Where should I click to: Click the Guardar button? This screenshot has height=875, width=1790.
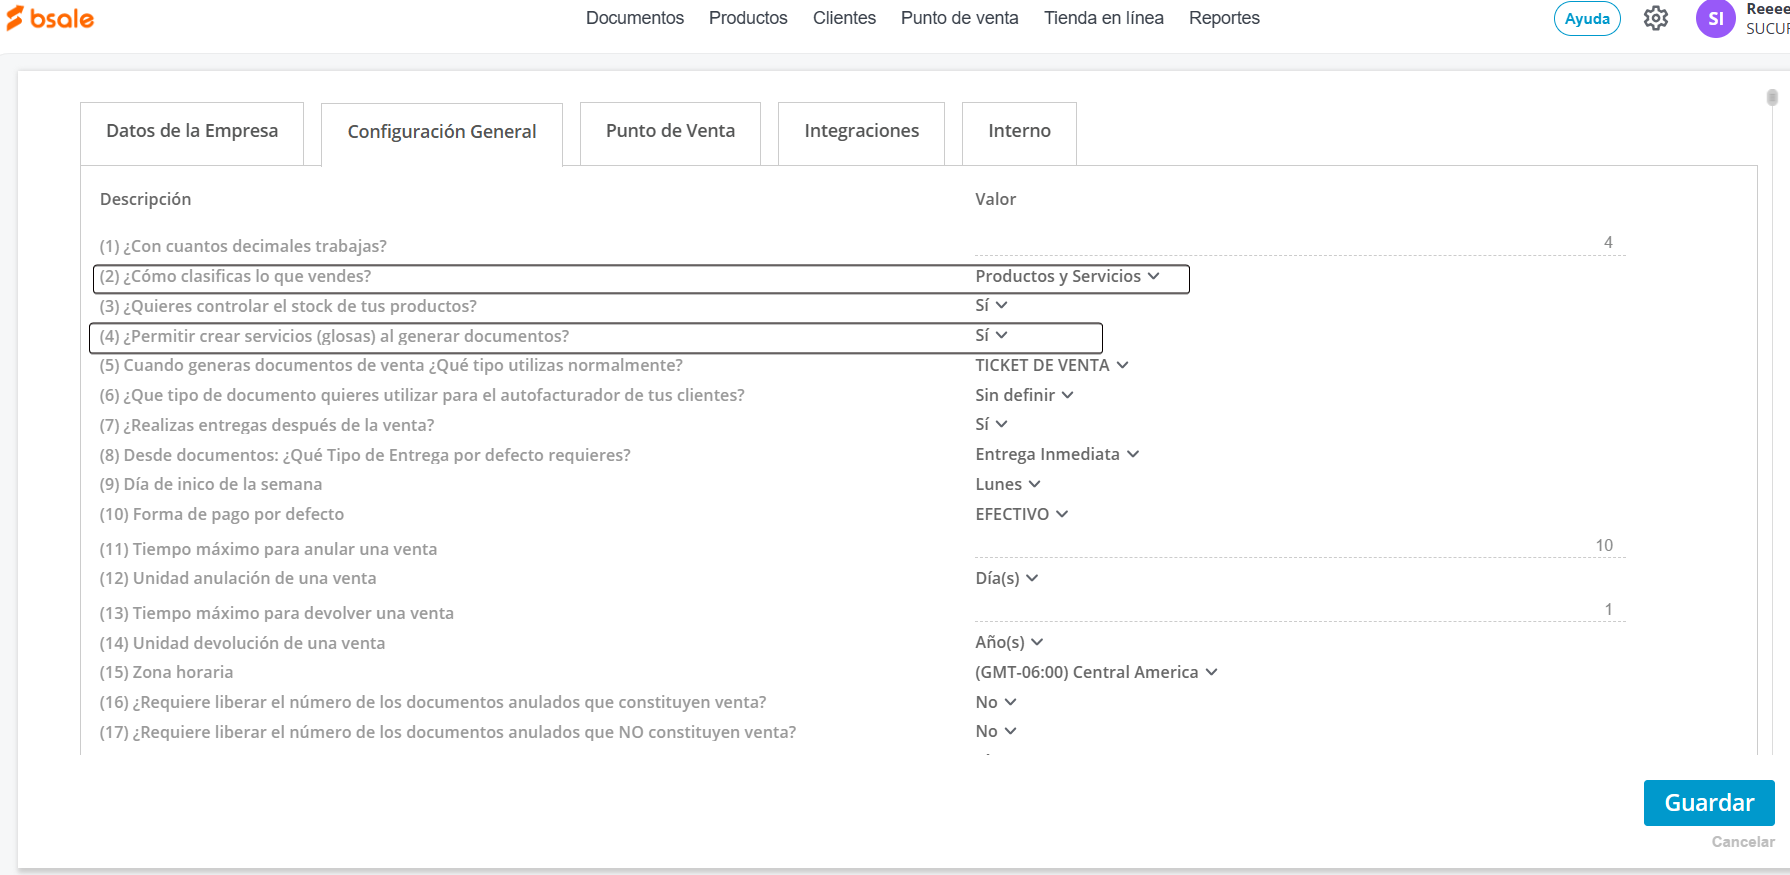click(x=1709, y=803)
